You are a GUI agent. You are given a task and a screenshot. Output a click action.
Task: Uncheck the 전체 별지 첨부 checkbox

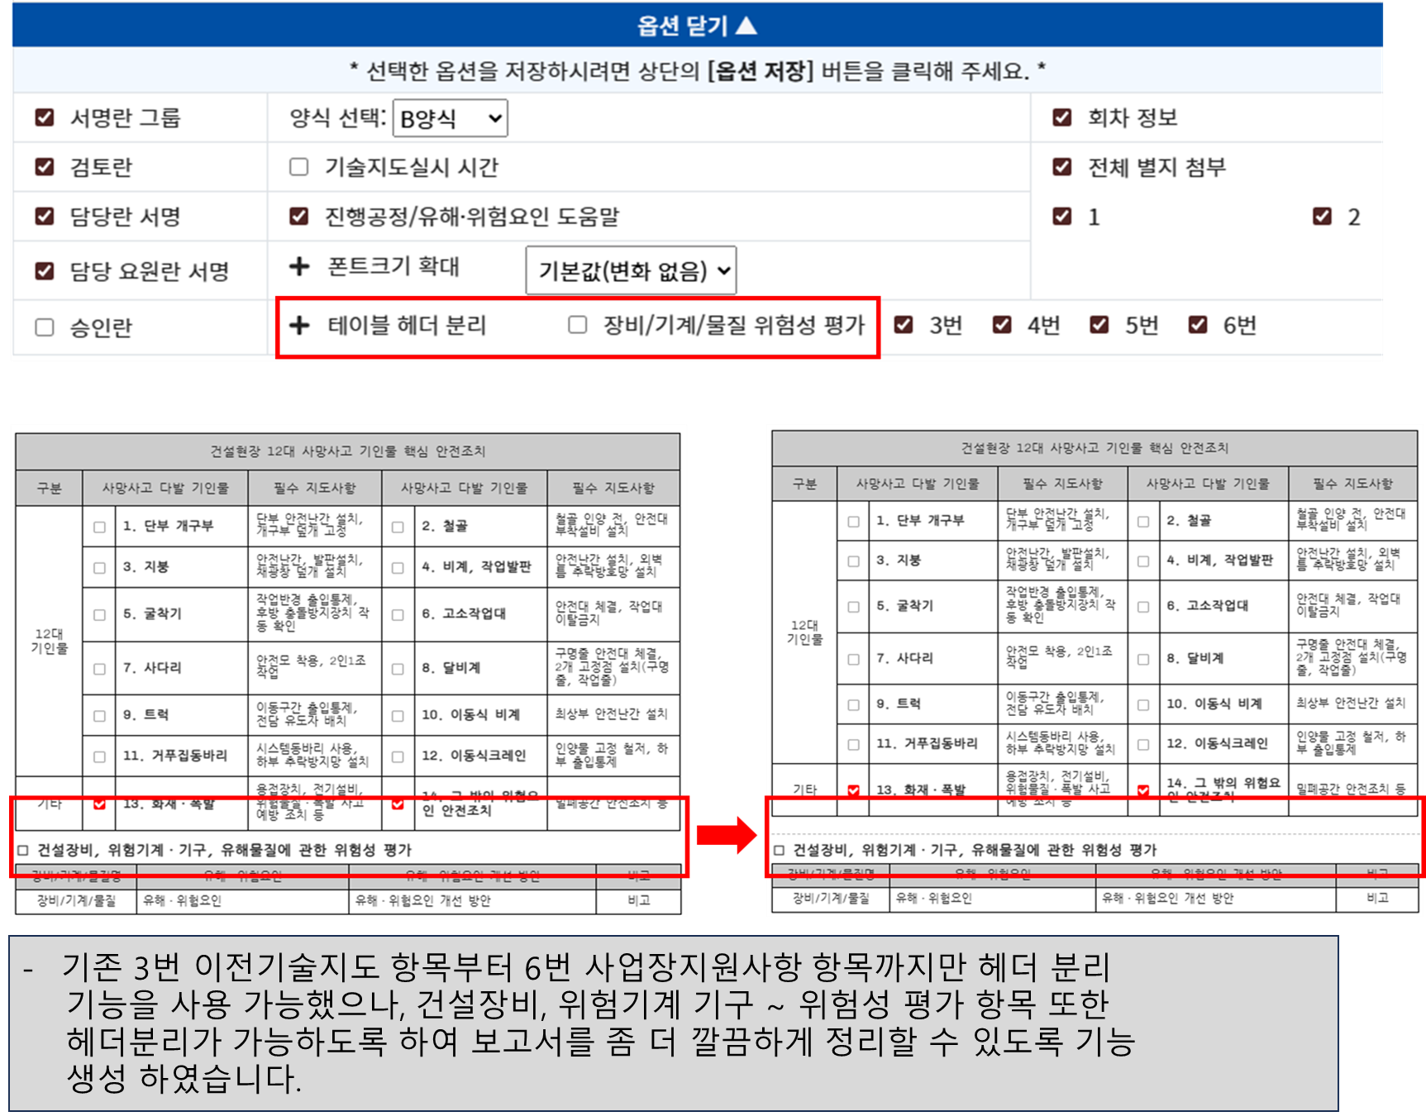1062,166
